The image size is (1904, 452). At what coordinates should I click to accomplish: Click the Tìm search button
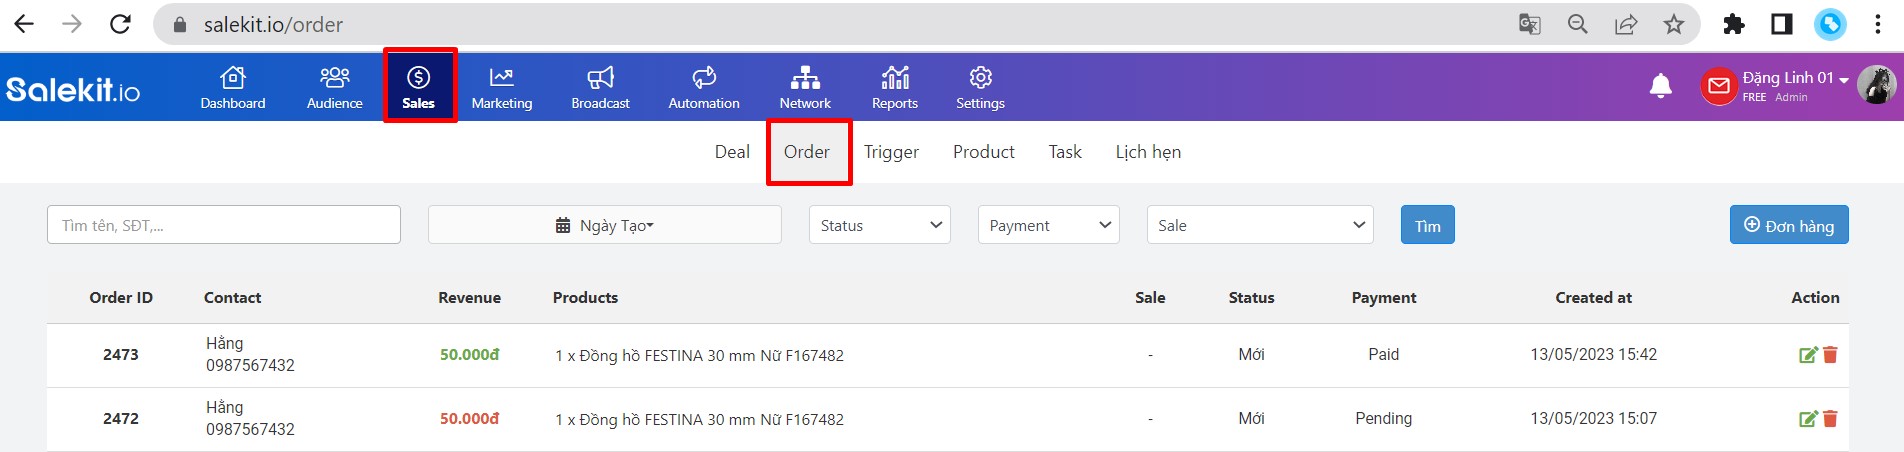click(x=1428, y=225)
